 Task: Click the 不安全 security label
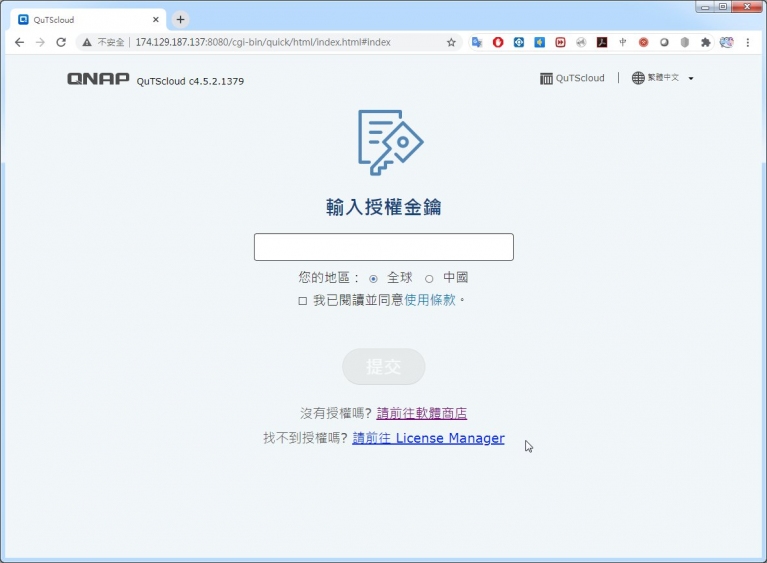(x=111, y=43)
